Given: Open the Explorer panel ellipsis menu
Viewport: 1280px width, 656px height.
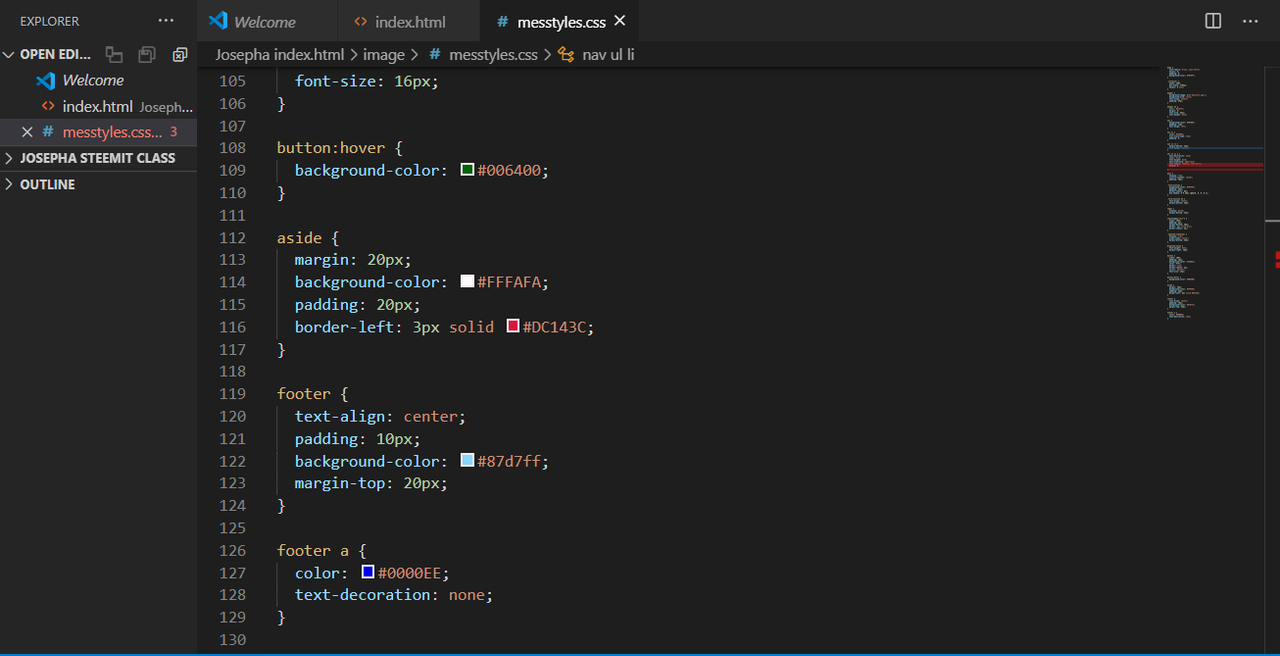Looking at the screenshot, I should pyautogui.click(x=166, y=21).
